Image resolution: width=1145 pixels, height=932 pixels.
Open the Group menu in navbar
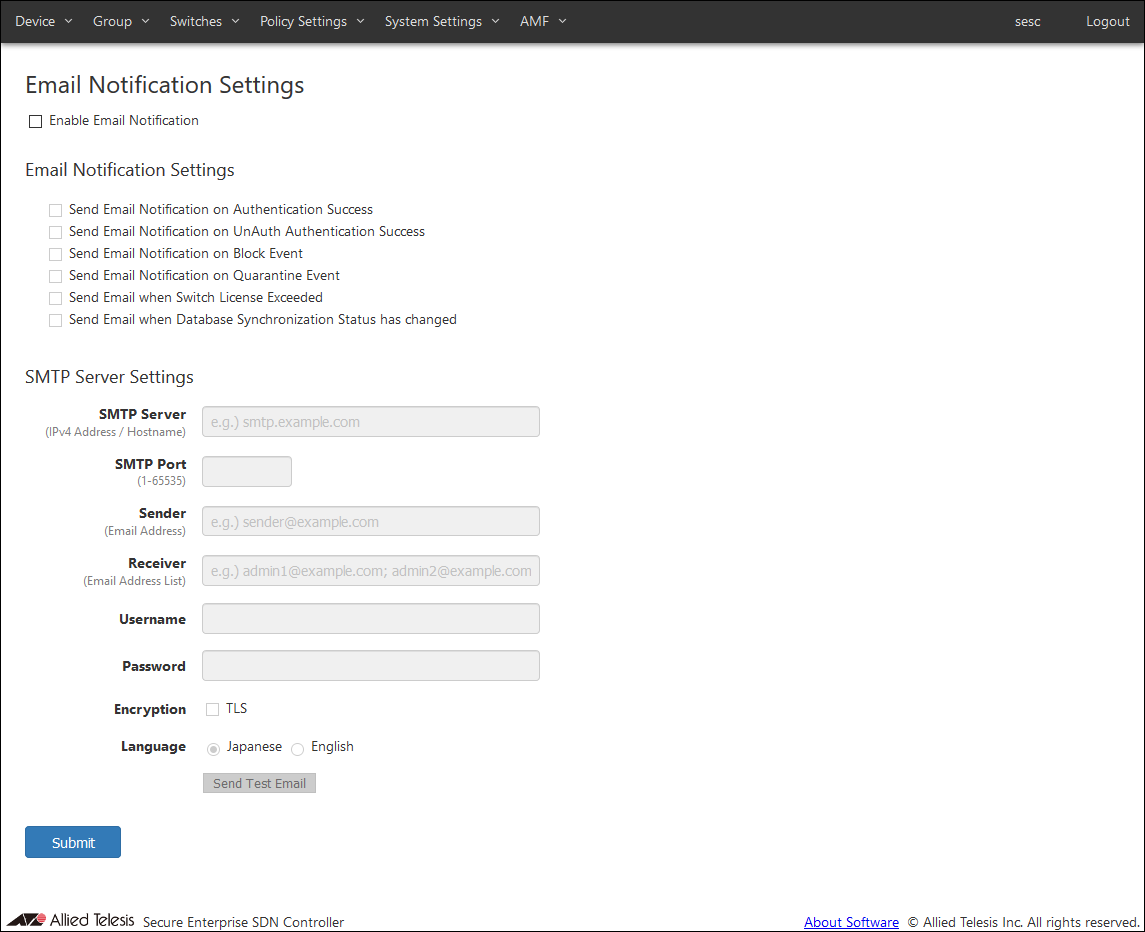(x=121, y=21)
